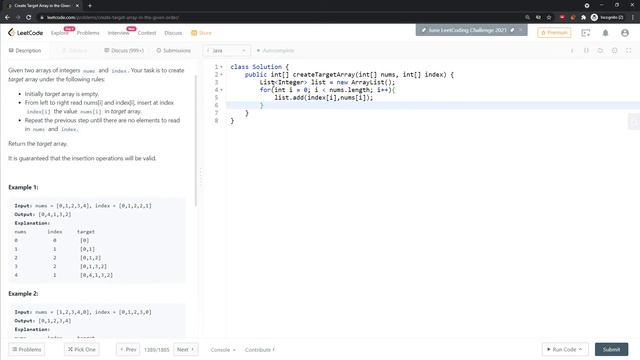Bookmark this page with the star icon
640x360 pixels.
(549, 17)
